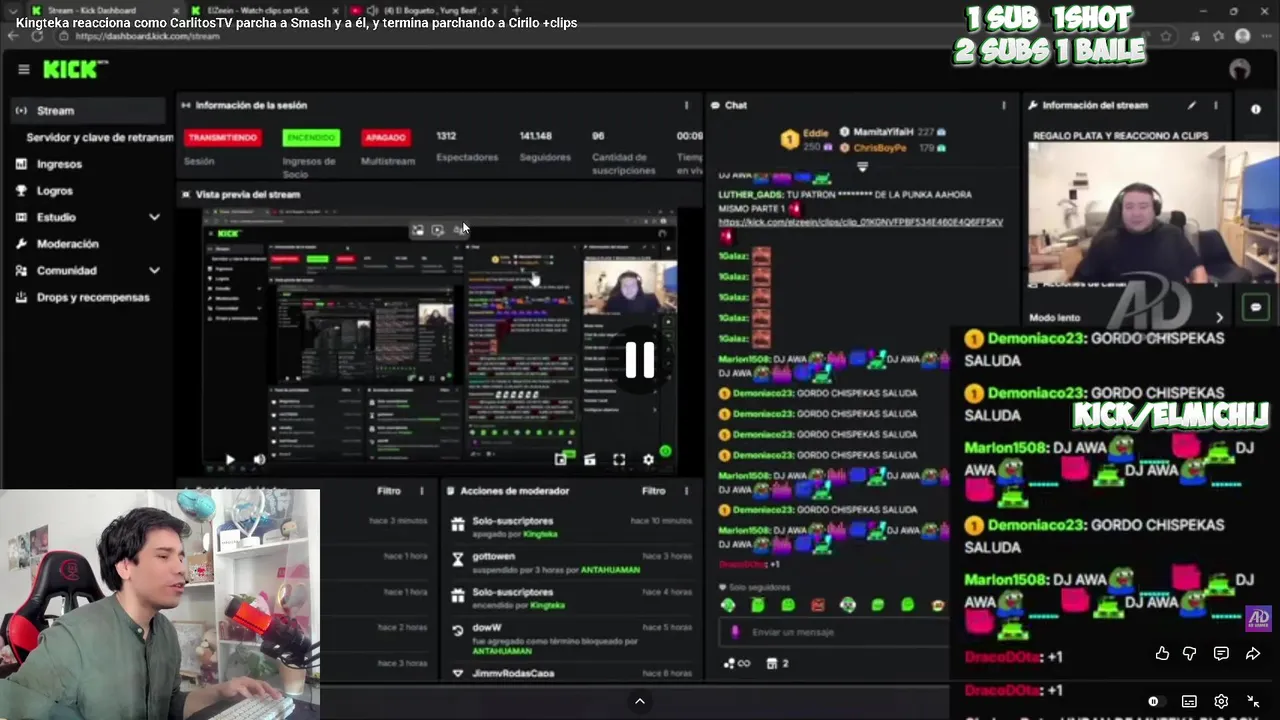Open Información de la sesión options menu
This screenshot has width=1280, height=720.
(x=686, y=105)
